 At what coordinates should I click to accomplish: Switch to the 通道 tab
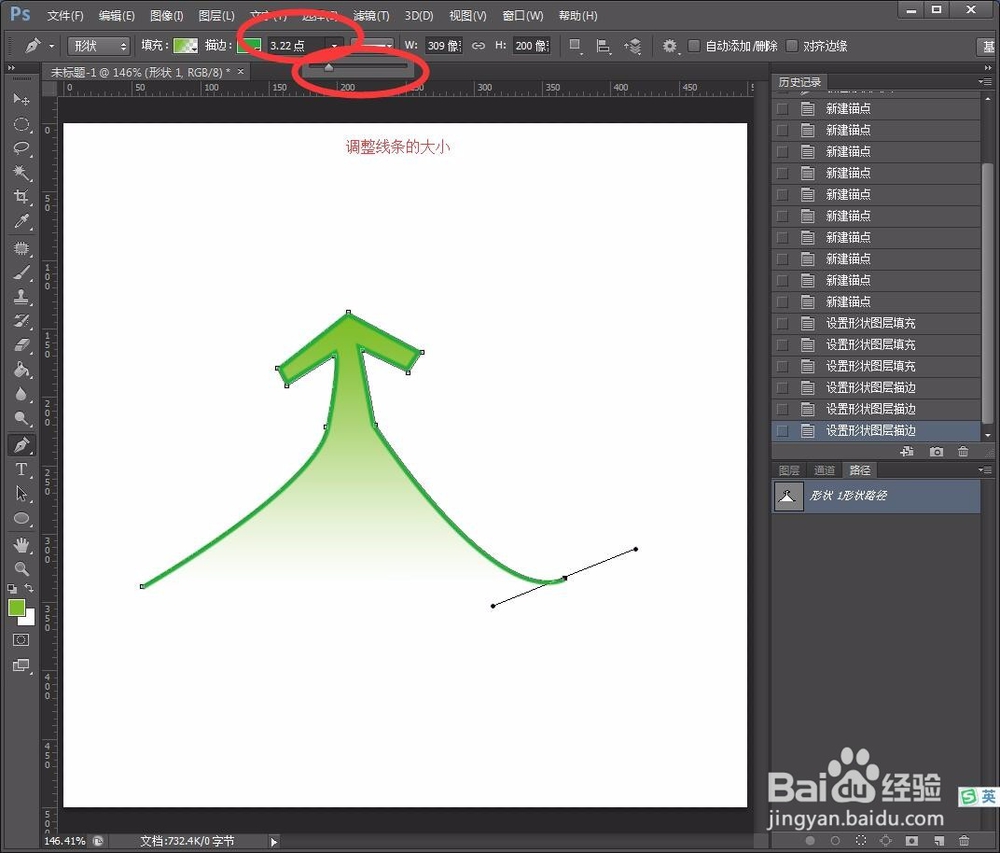[x=825, y=469]
